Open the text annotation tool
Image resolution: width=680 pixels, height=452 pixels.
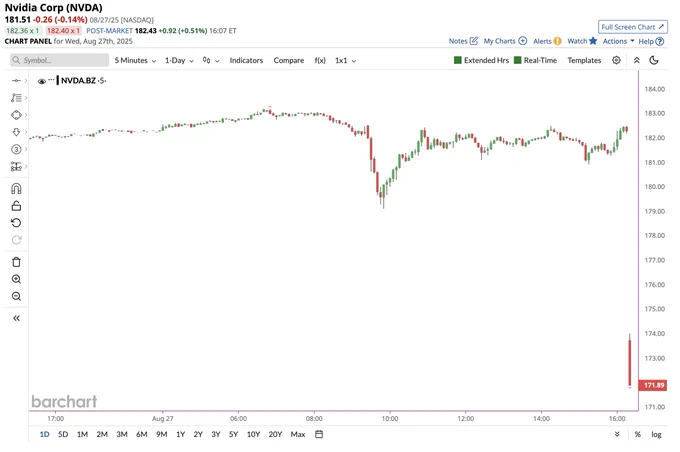16,98
